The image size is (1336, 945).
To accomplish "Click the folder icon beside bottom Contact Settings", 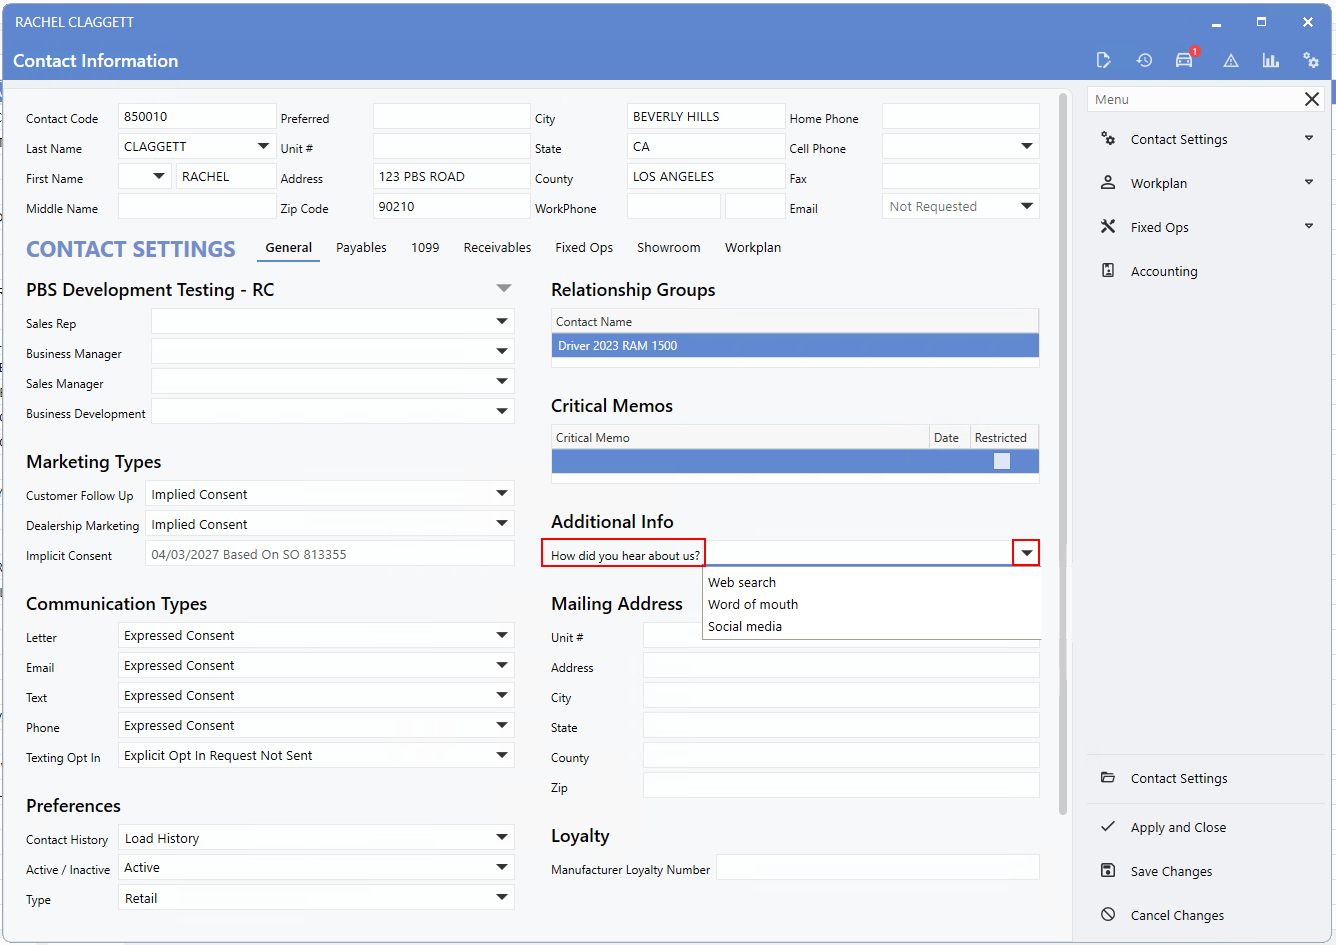I will pyautogui.click(x=1108, y=778).
